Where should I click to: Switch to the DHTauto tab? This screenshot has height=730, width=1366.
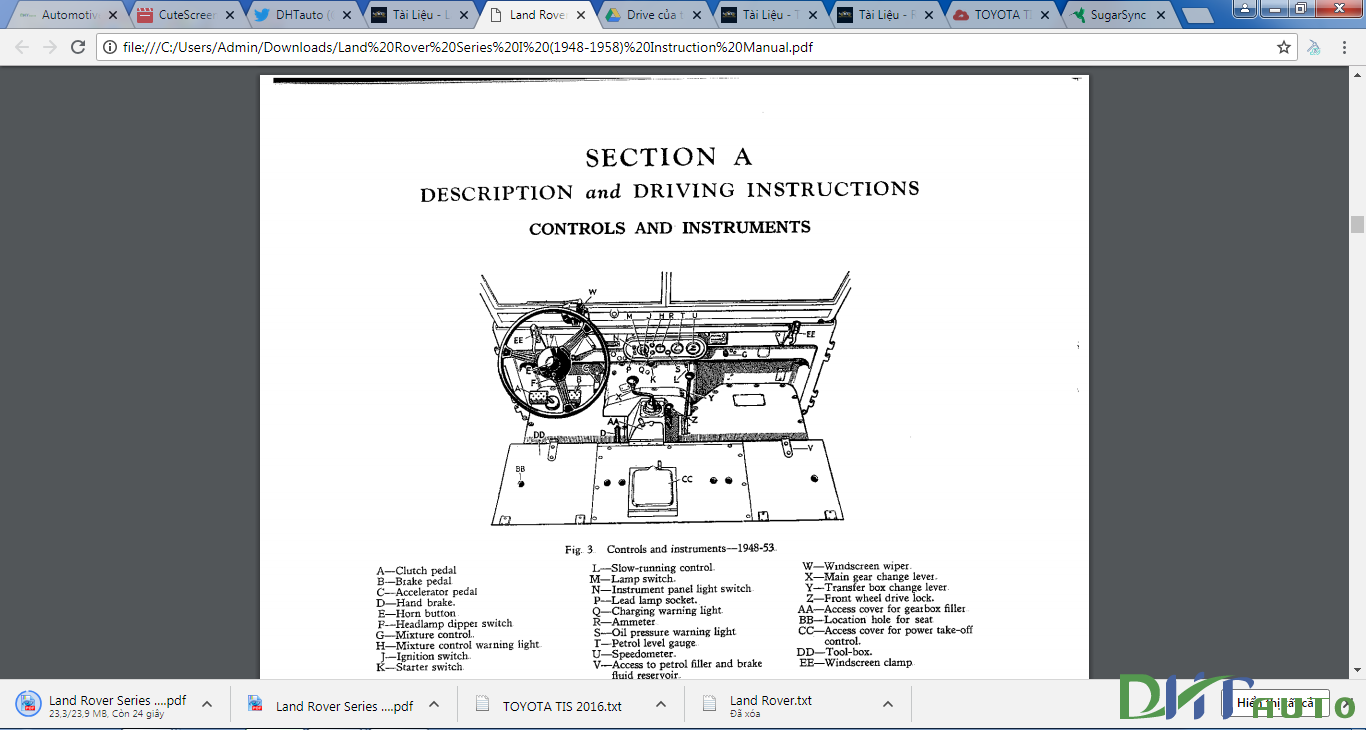[300, 15]
